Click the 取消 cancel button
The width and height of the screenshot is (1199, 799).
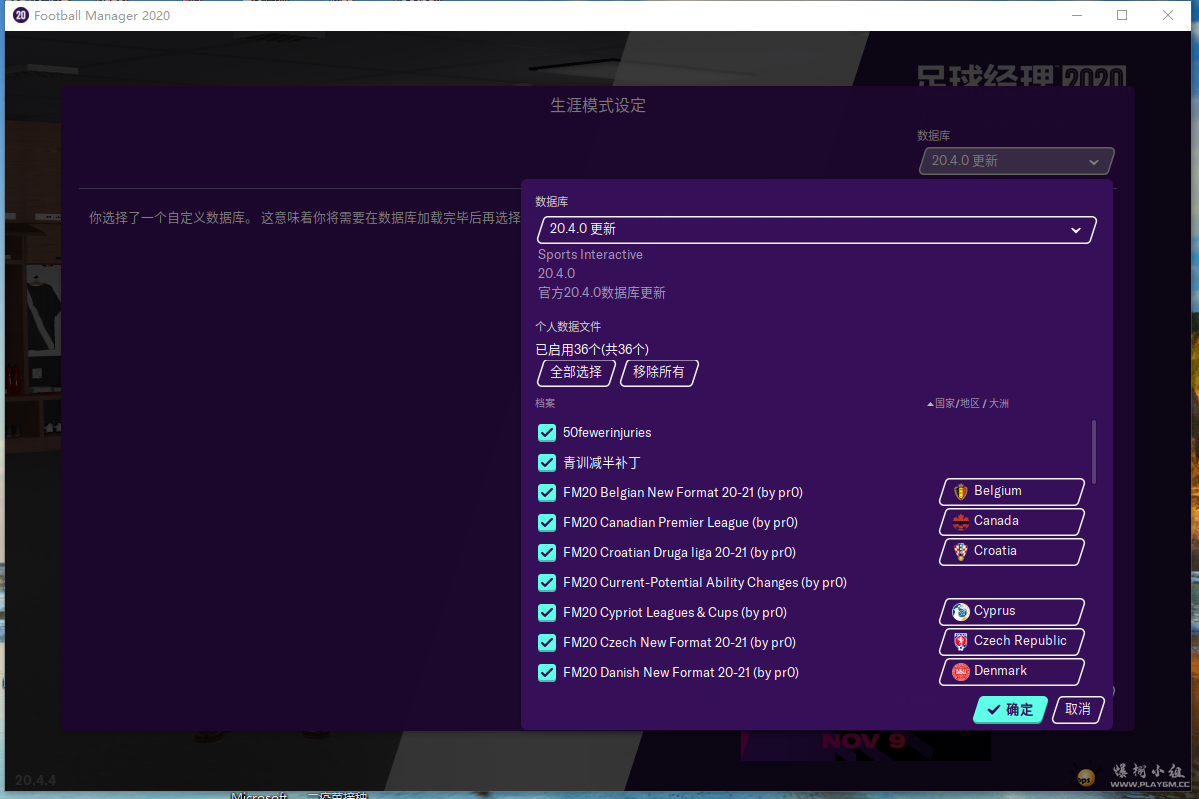[x=1078, y=709]
